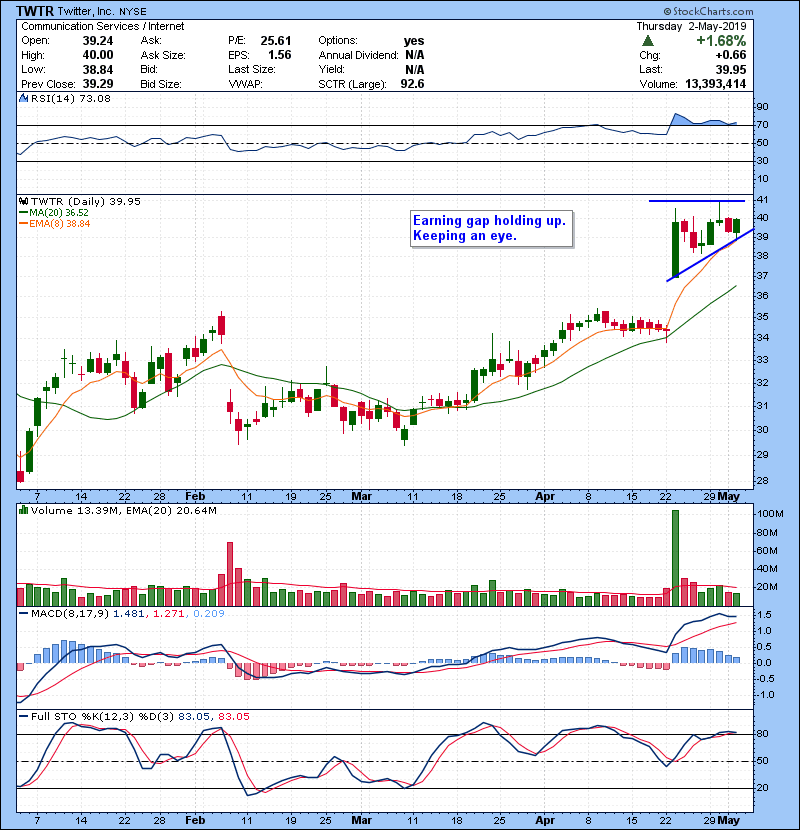Click the N/A value in the Yield row
This screenshot has height=830, width=800.
pyautogui.click(x=415, y=69)
